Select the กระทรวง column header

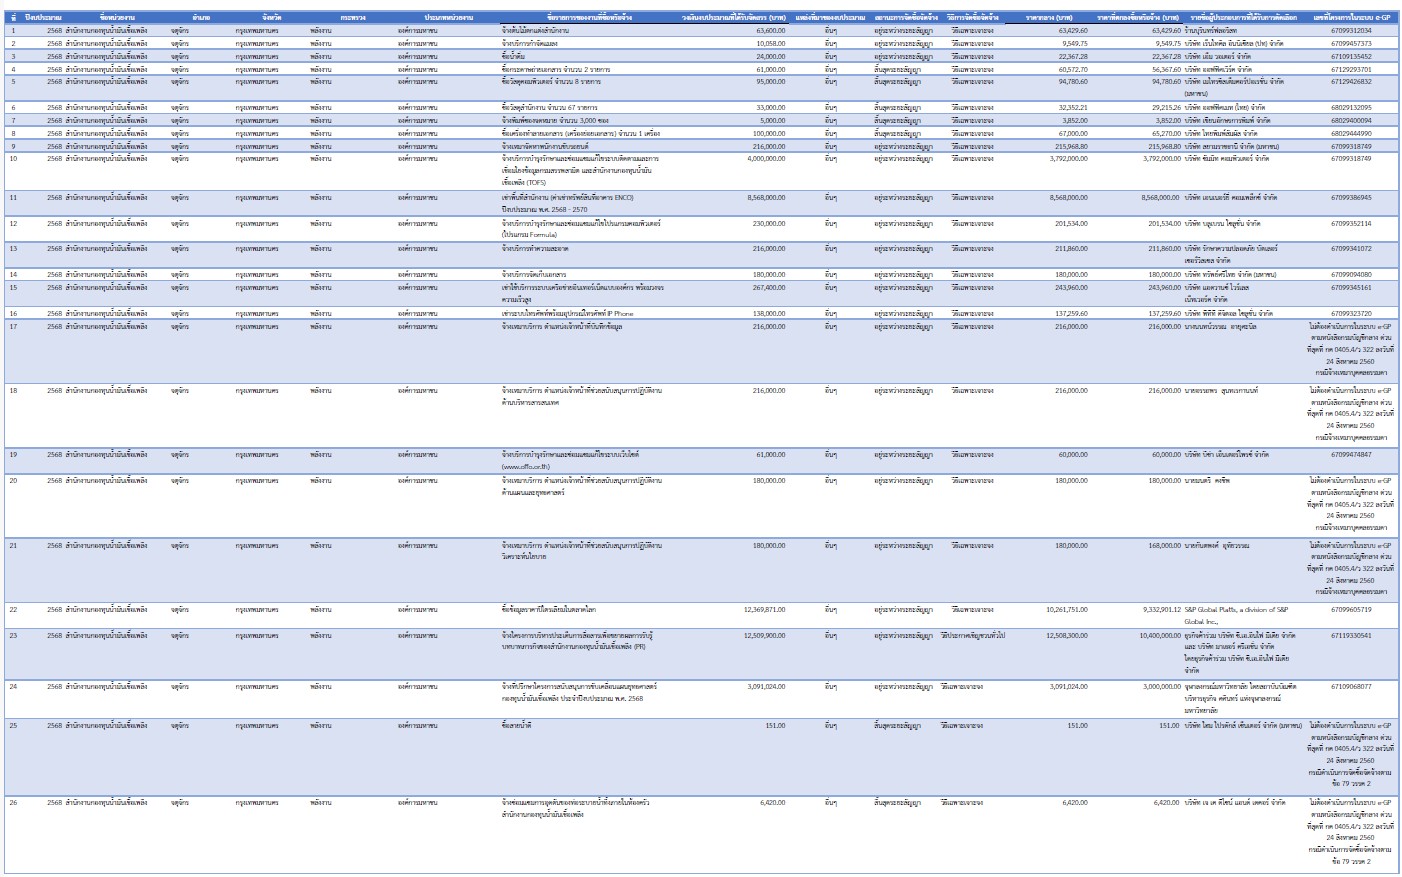[x=352, y=18]
